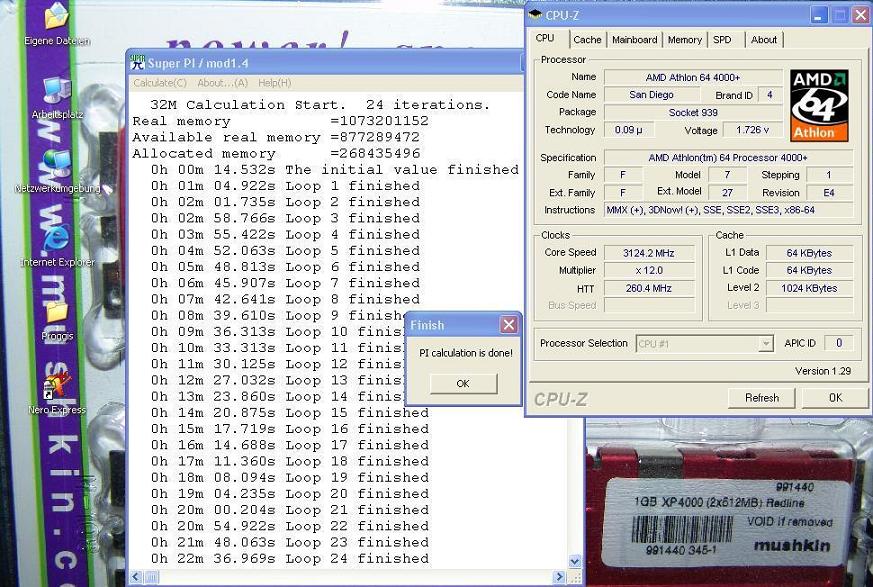The height and width of the screenshot is (587, 873).
Task: Minimize the CPU-Z window
Action: [x=818, y=15]
